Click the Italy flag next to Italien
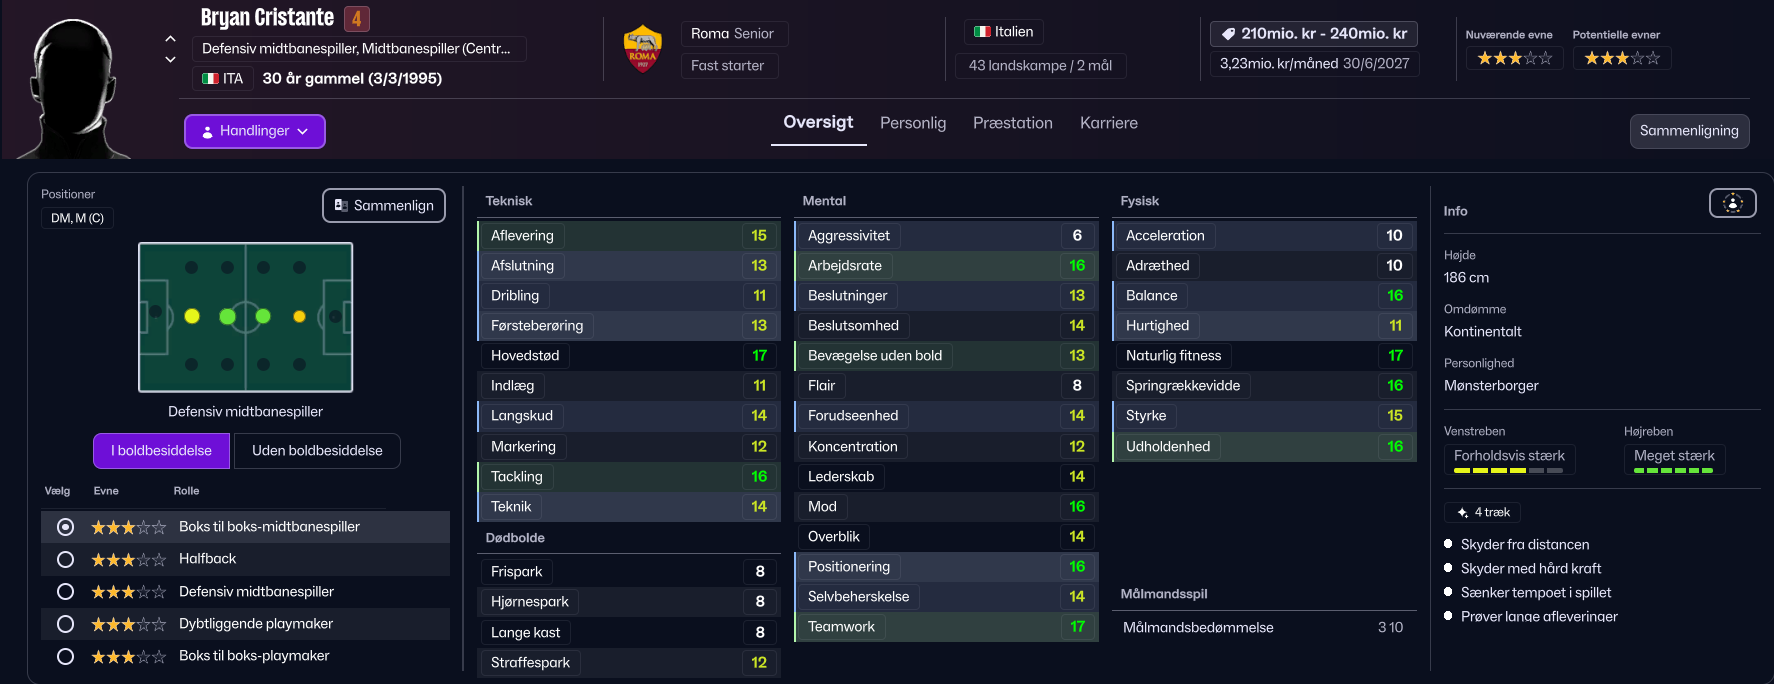Viewport: 1774px width, 684px height. pyautogui.click(x=982, y=32)
